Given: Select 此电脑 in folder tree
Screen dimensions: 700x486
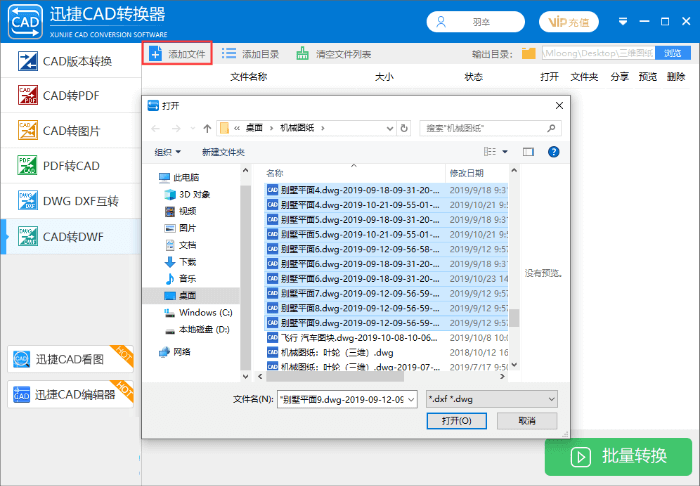Looking at the screenshot, I should (179, 178).
